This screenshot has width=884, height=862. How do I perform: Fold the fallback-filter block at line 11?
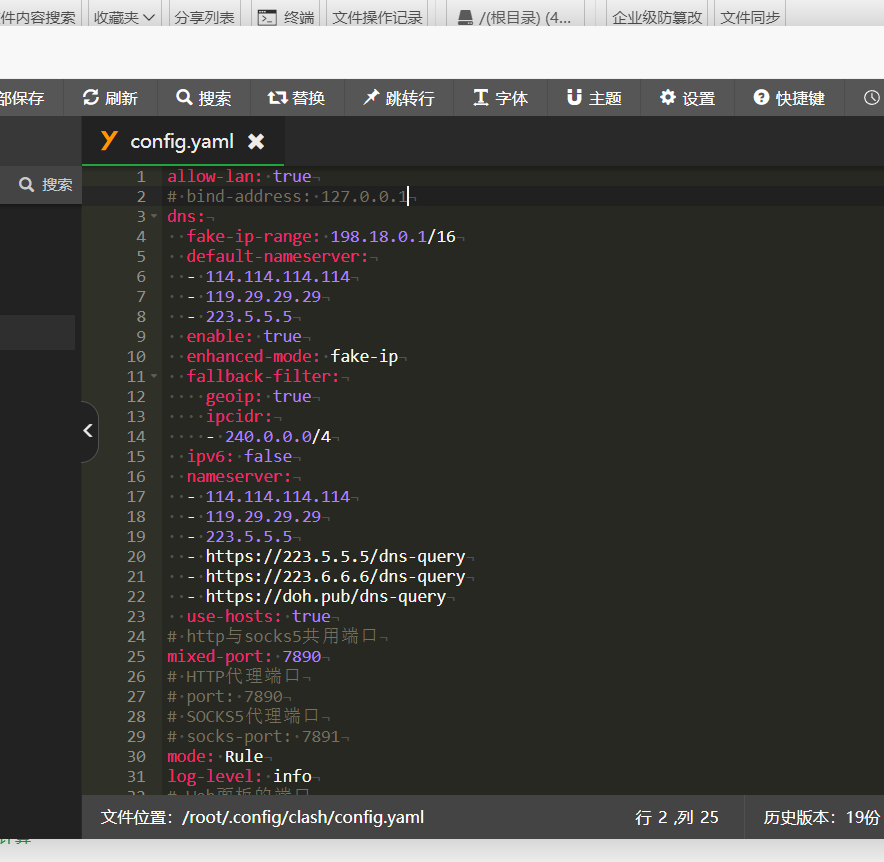(154, 376)
